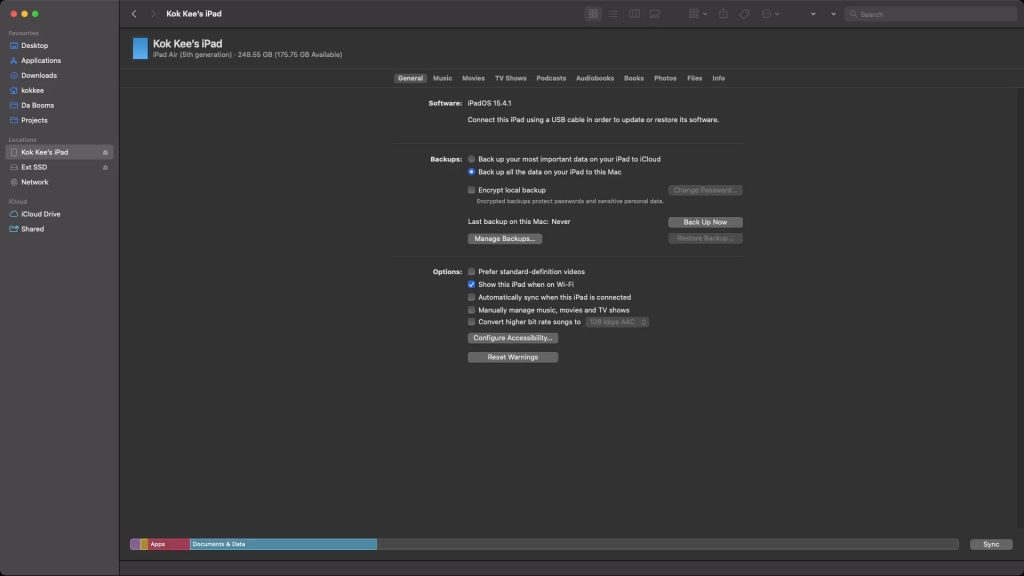Switch to the Music tab
This screenshot has height=576, width=1024.
pyautogui.click(x=442, y=78)
